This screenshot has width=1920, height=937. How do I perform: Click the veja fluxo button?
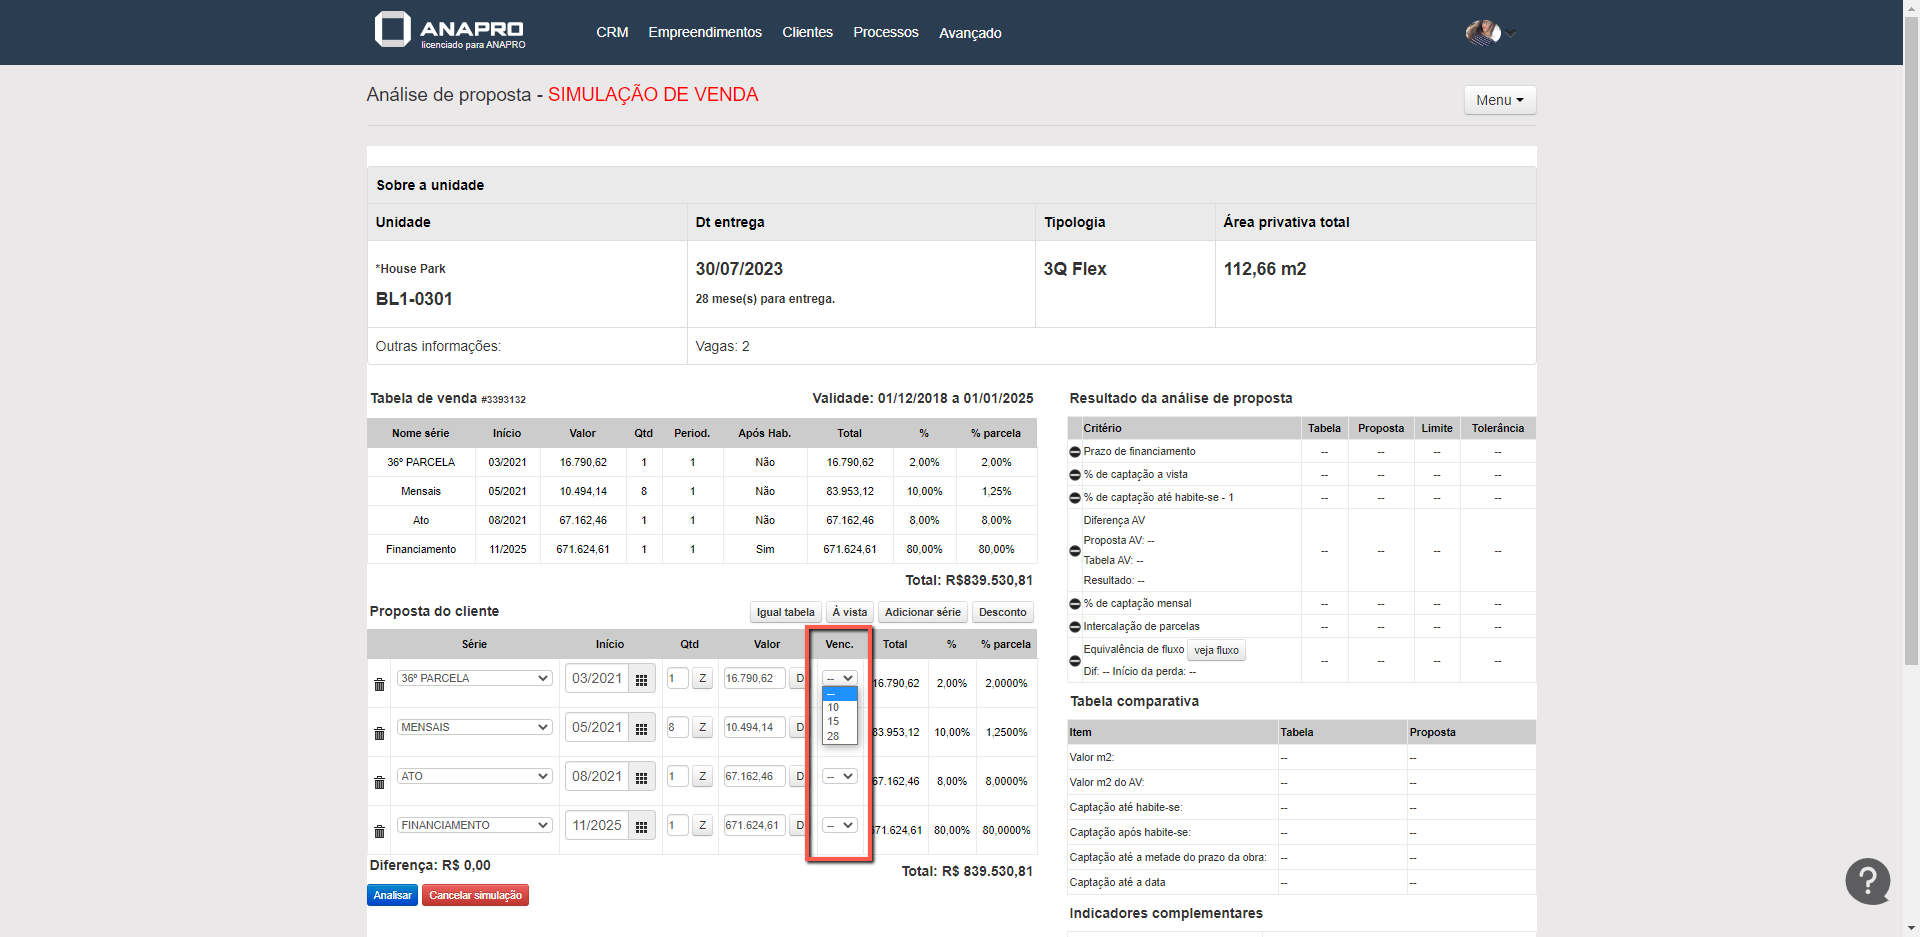1216,650
